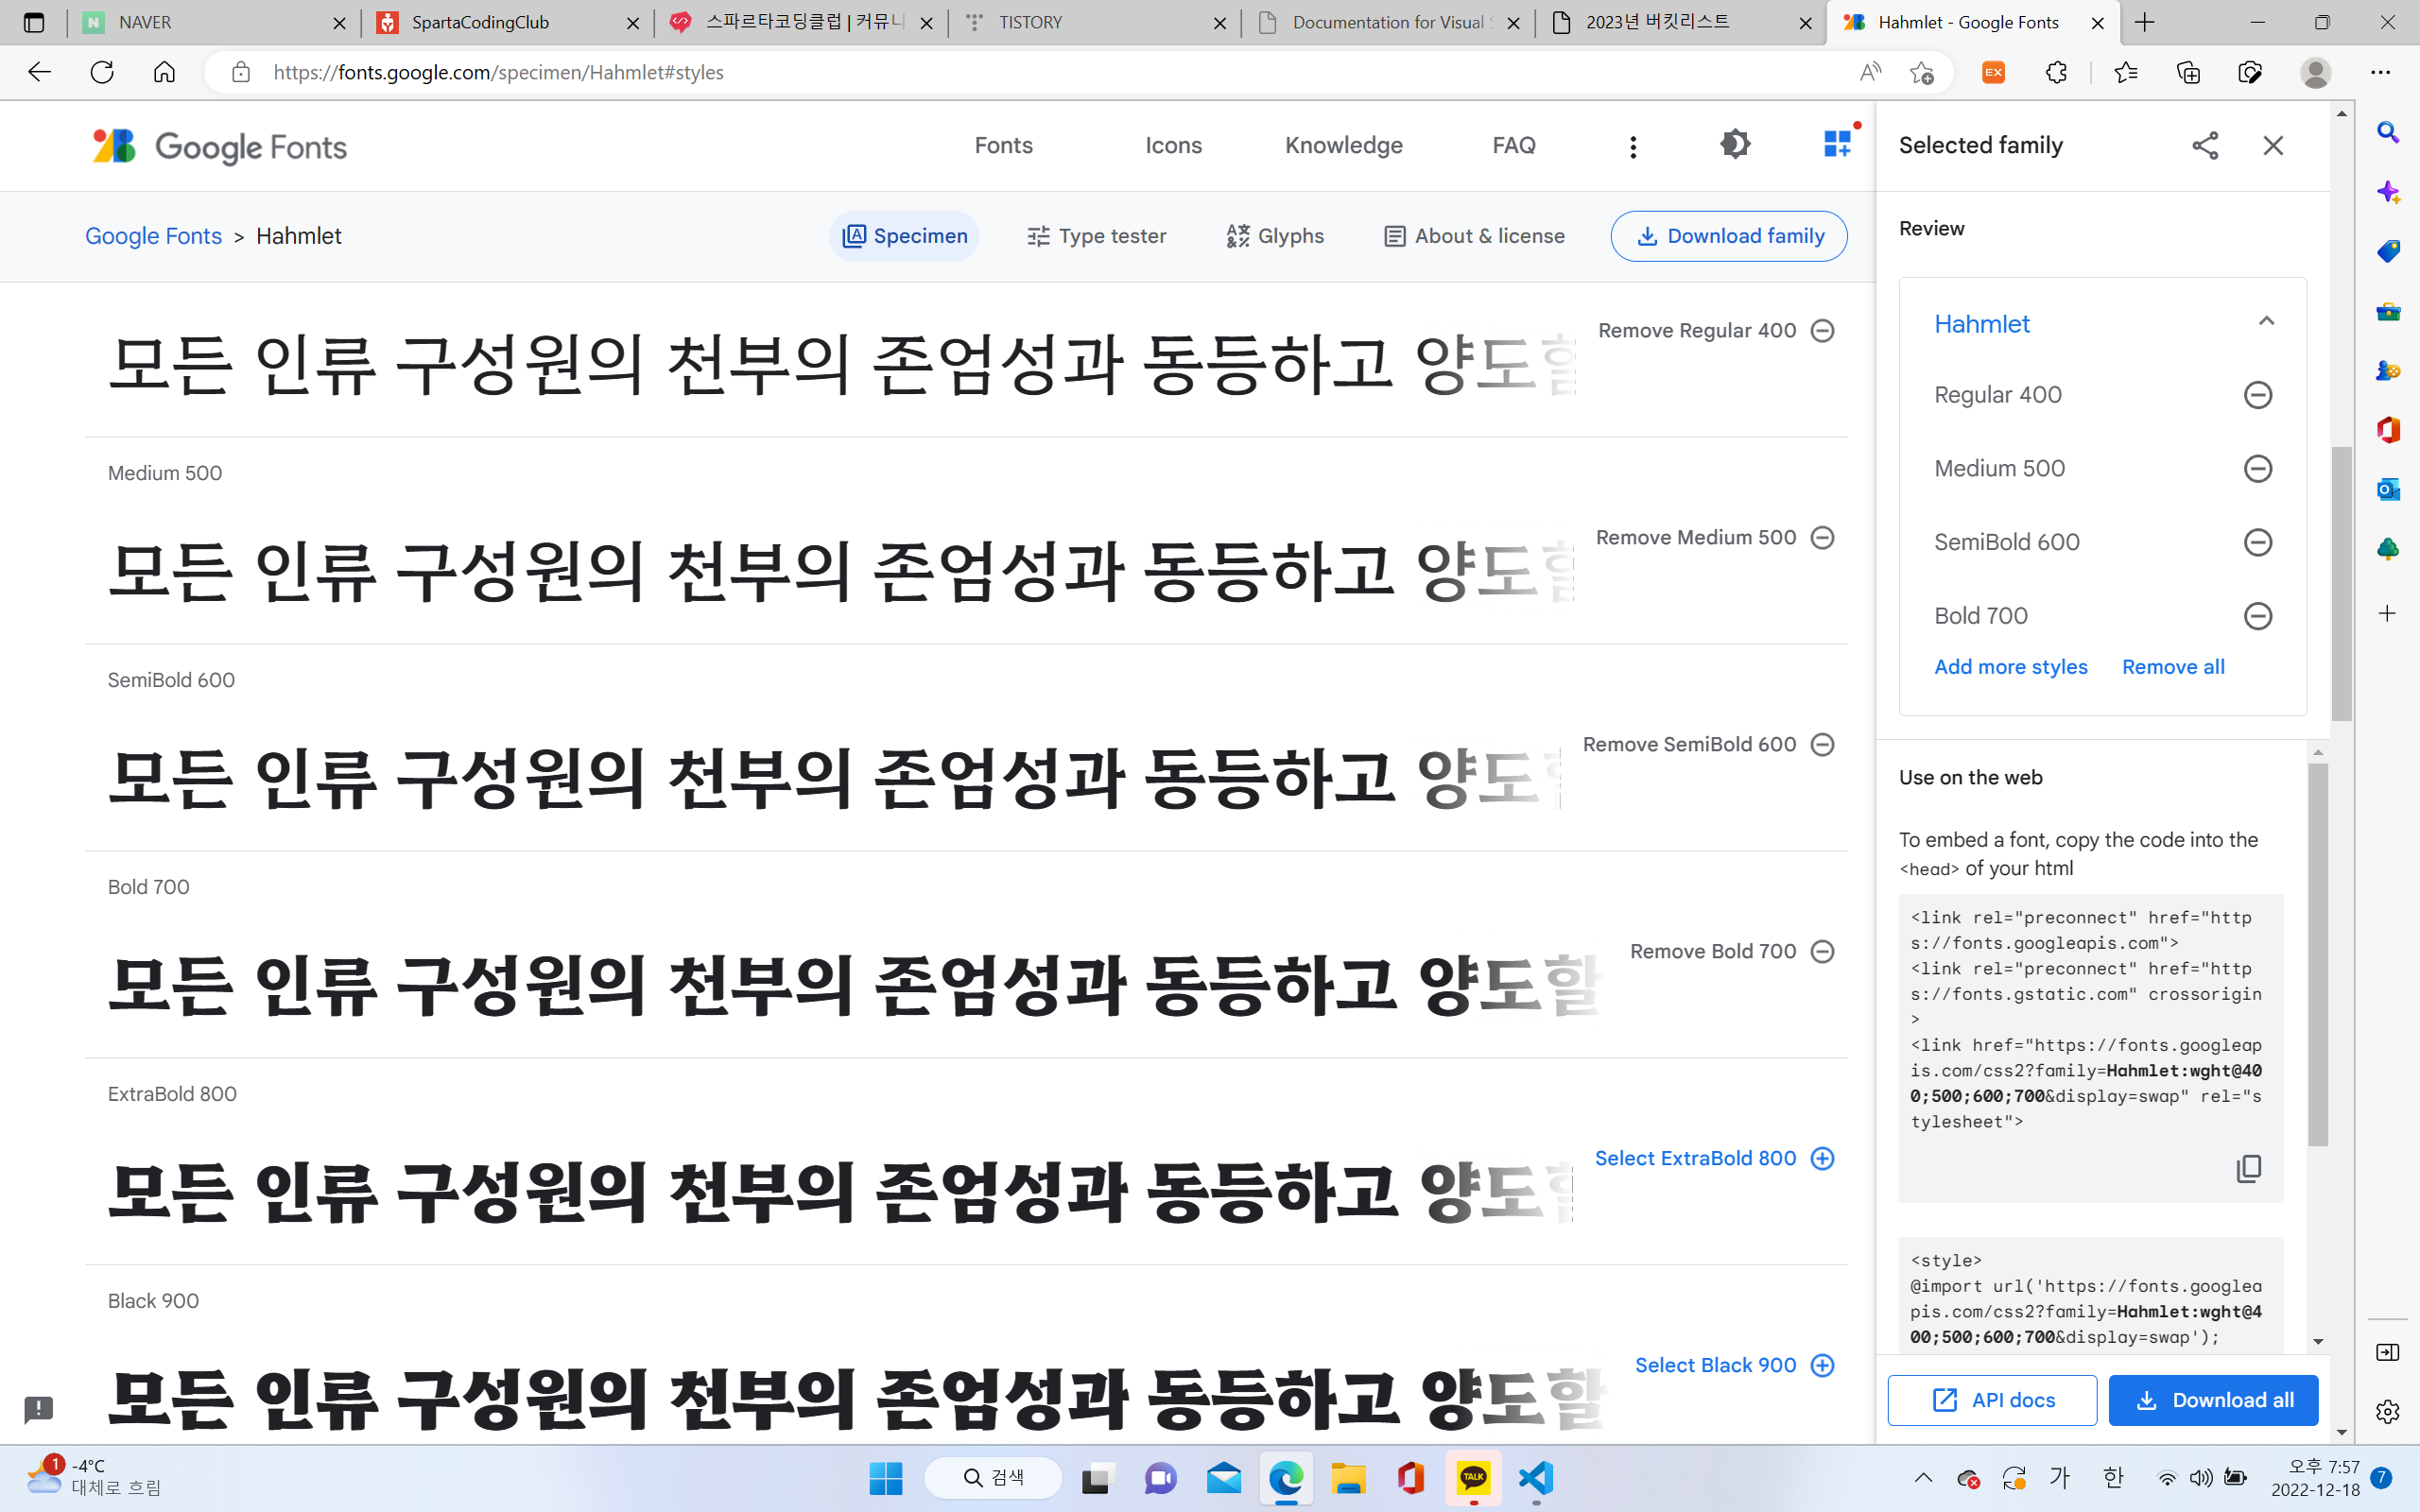Open Icons in the top navigation

[x=1173, y=146]
